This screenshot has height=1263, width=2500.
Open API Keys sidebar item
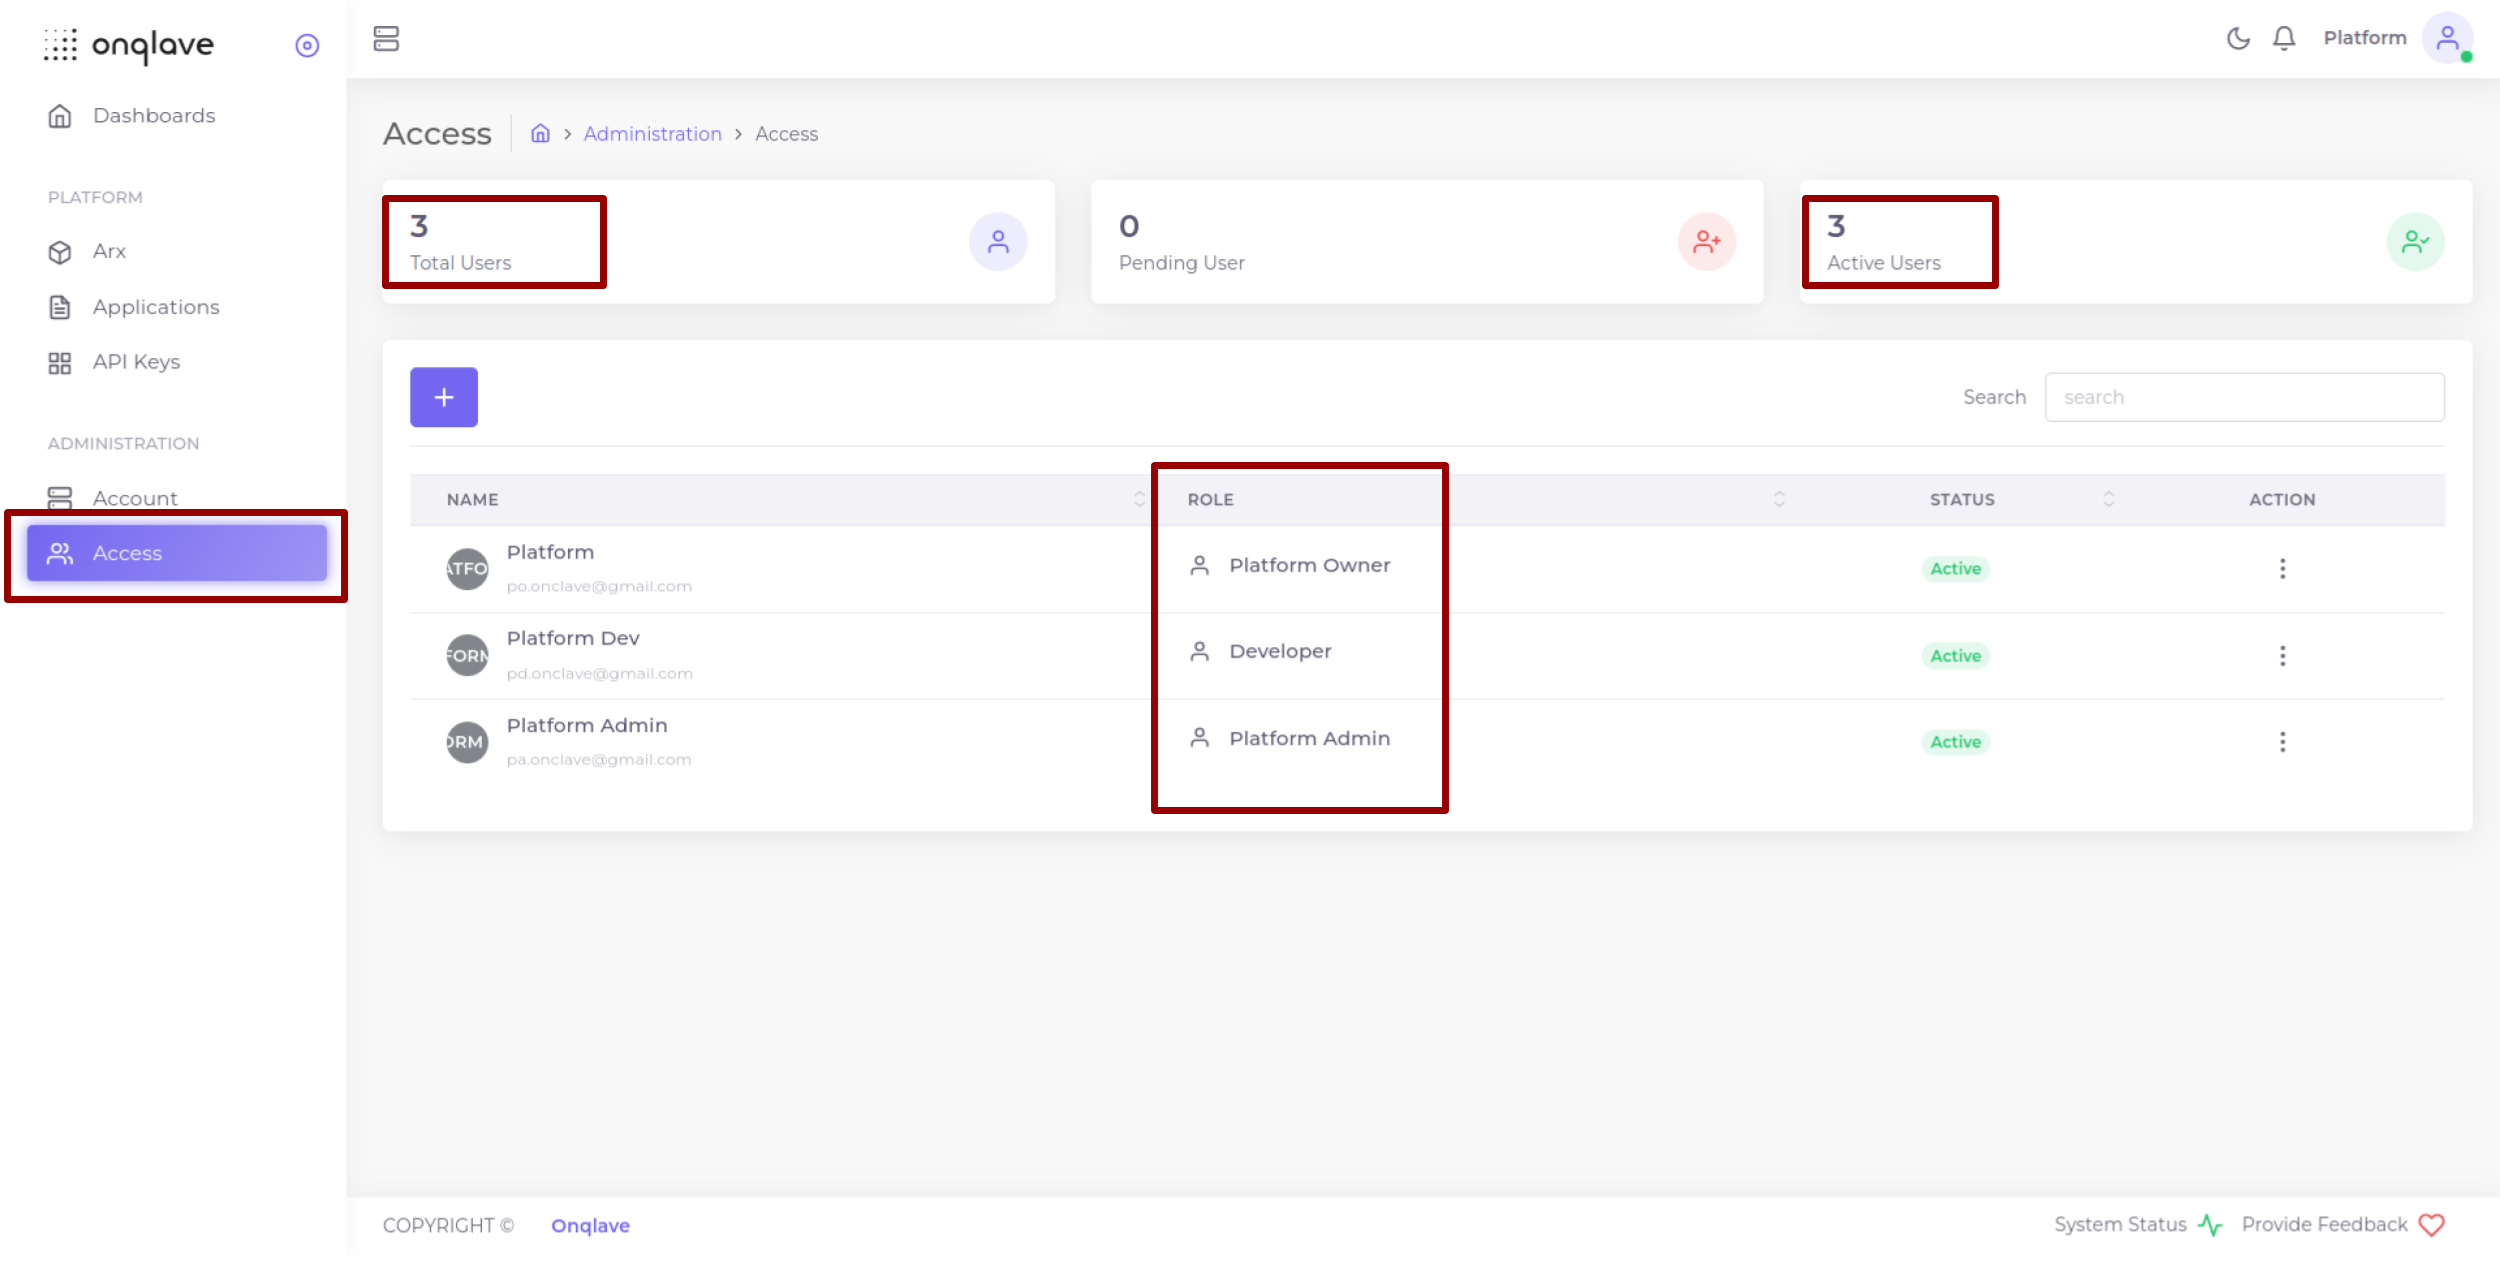point(136,362)
